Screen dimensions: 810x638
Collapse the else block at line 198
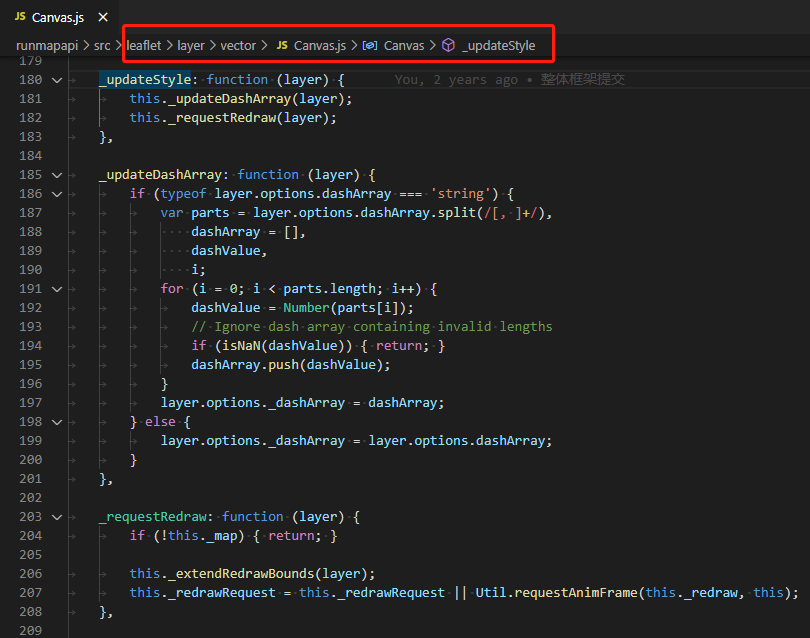click(57, 421)
